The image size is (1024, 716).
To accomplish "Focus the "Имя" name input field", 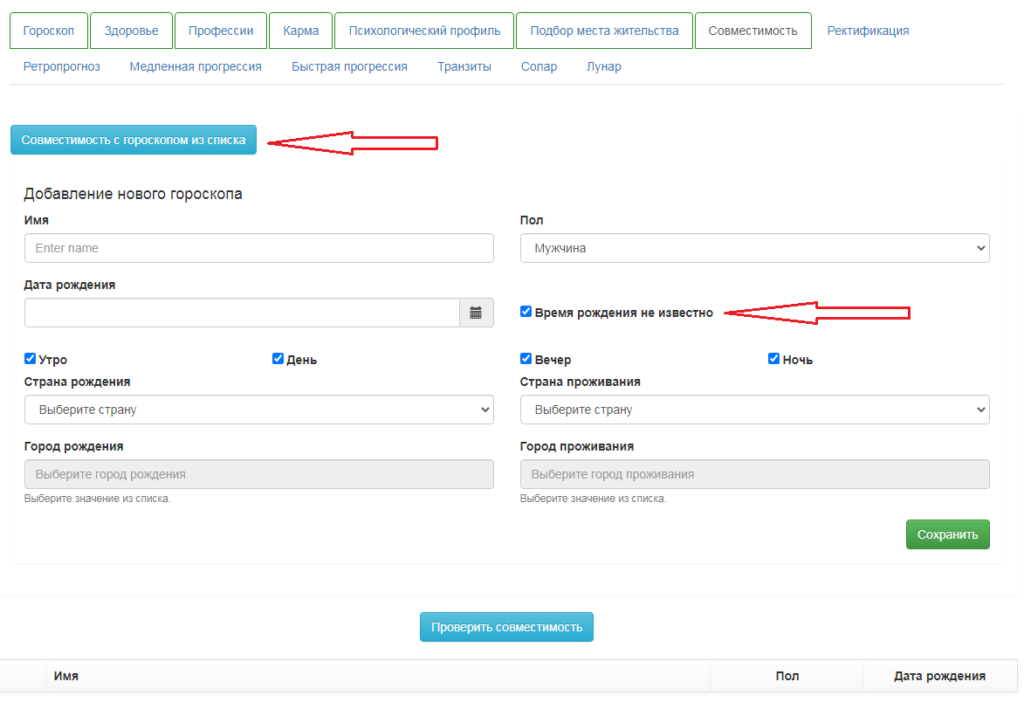I will [259, 248].
